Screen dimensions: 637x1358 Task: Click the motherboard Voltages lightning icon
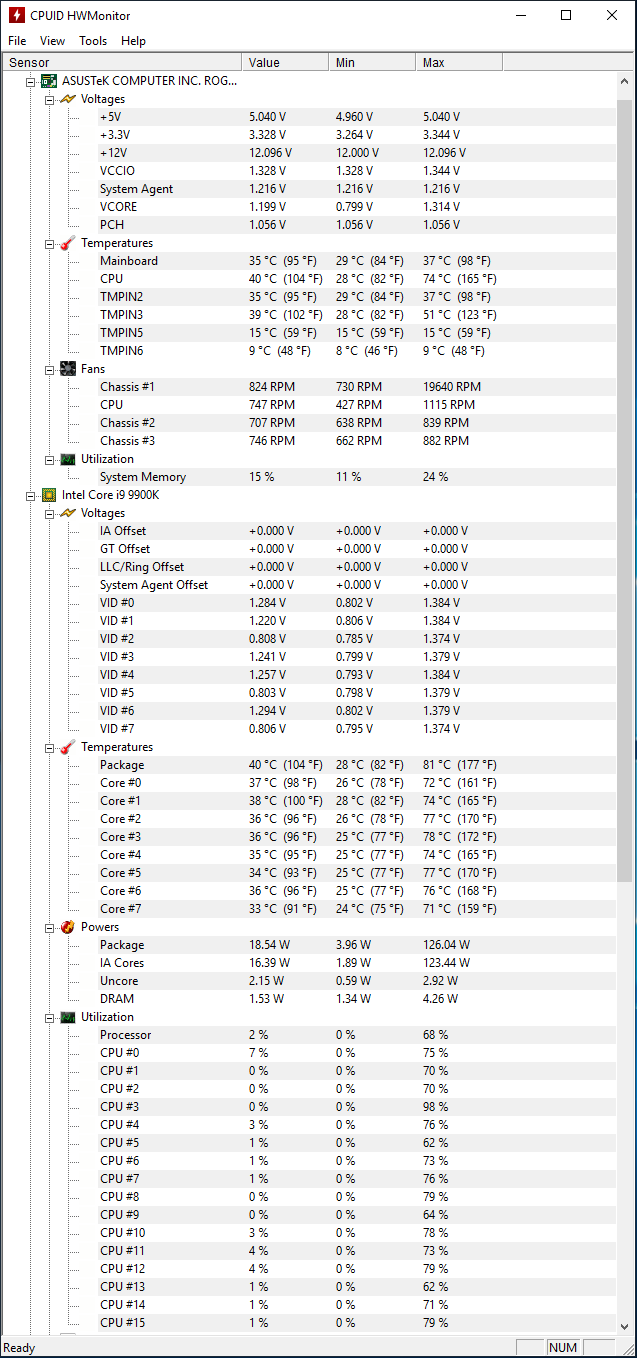67,99
